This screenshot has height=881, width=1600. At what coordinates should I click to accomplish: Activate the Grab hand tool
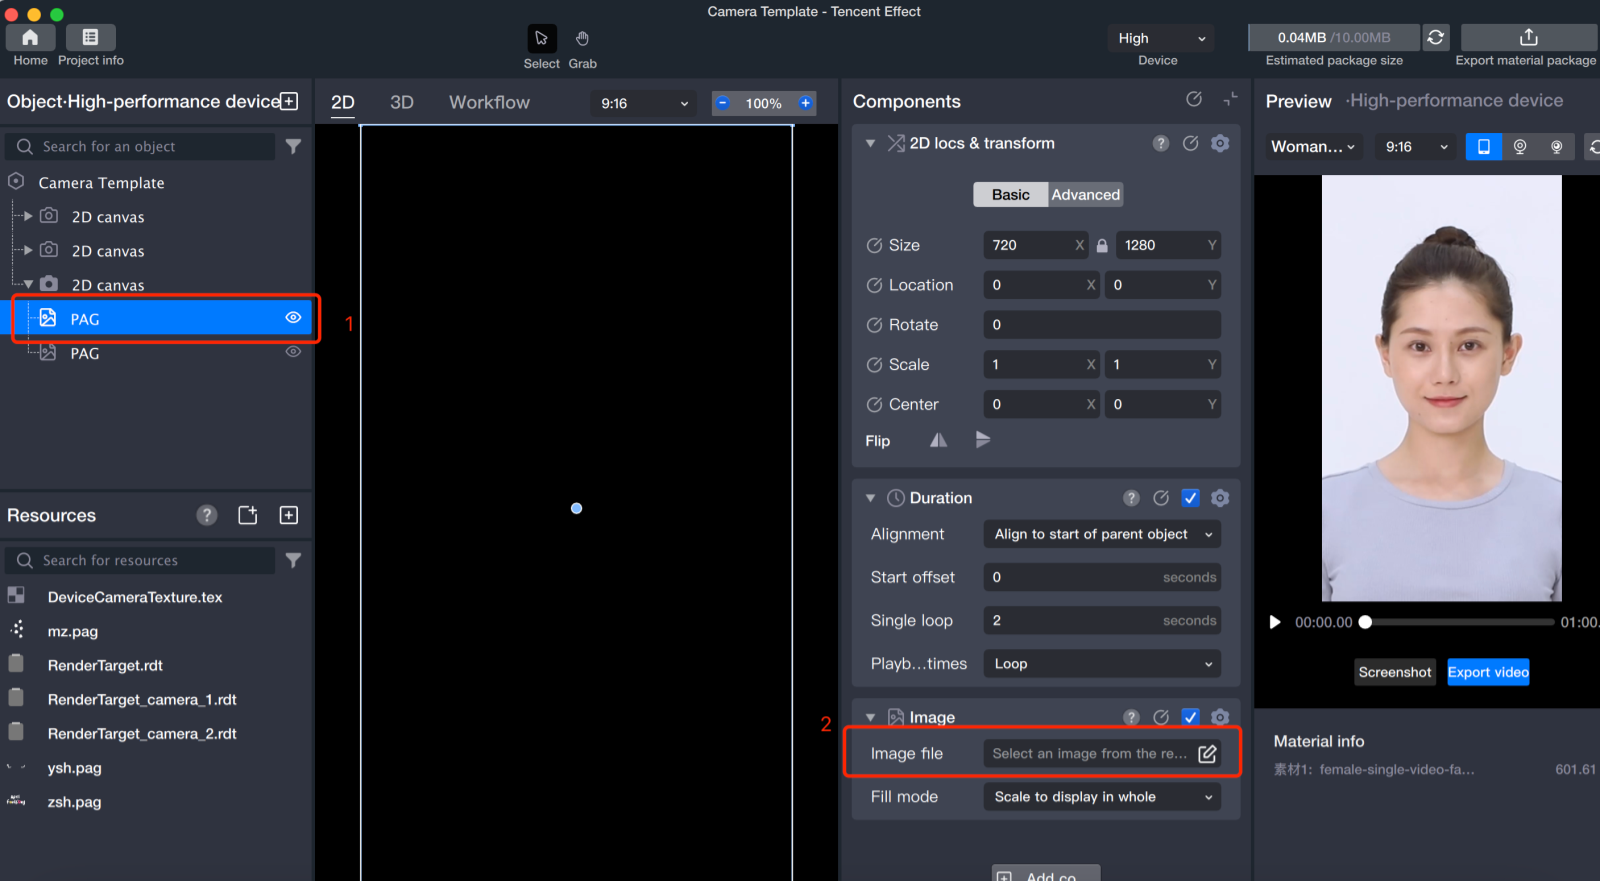pyautogui.click(x=582, y=39)
